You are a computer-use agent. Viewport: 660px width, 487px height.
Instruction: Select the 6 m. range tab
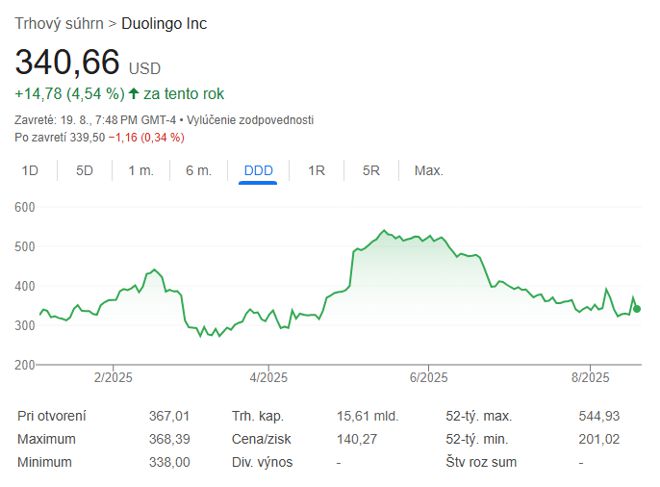coord(199,170)
